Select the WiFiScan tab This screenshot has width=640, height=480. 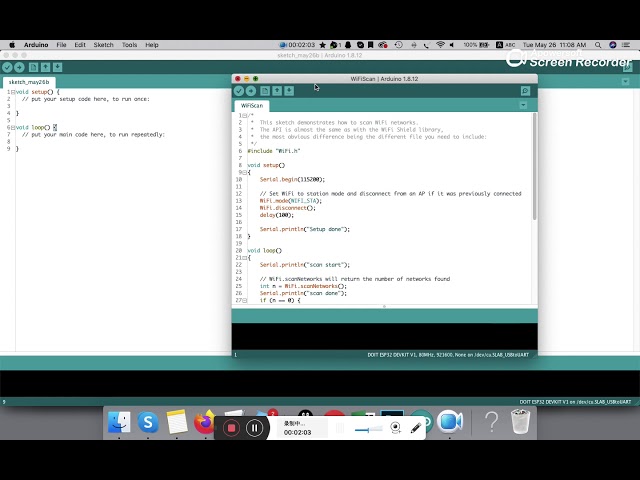click(x=252, y=105)
